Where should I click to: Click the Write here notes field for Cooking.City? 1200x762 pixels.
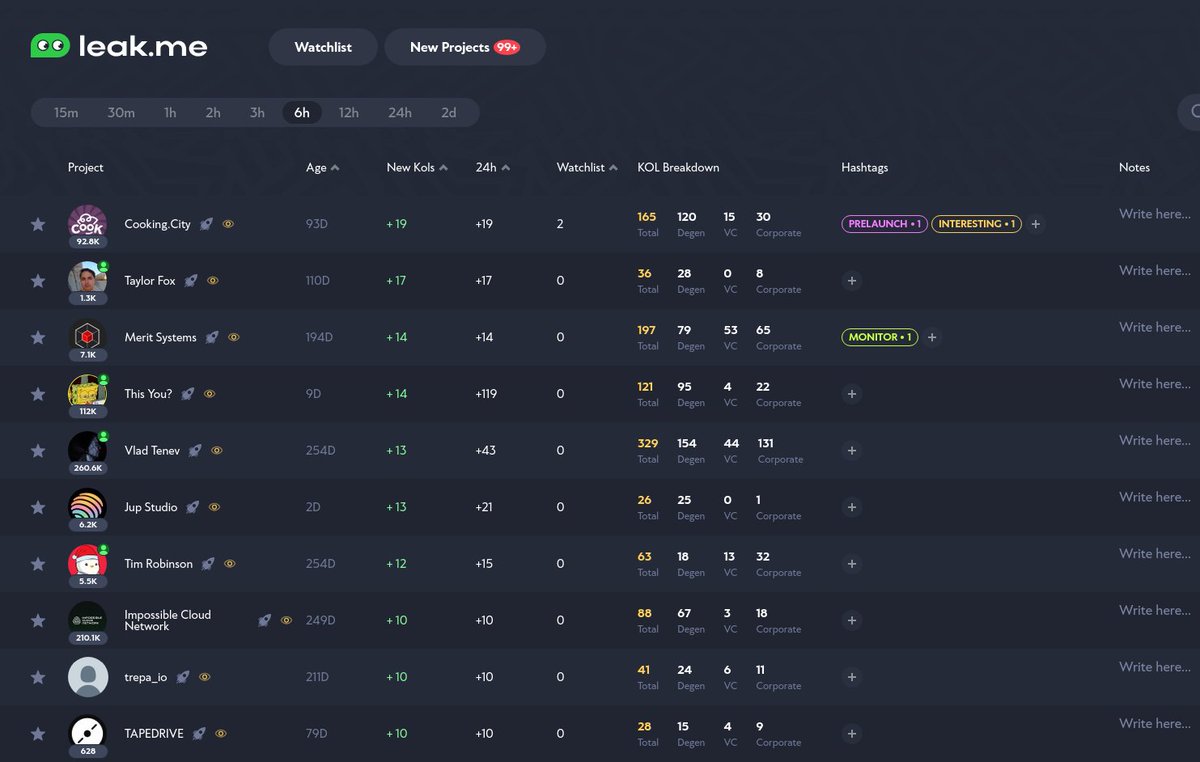coord(1153,214)
